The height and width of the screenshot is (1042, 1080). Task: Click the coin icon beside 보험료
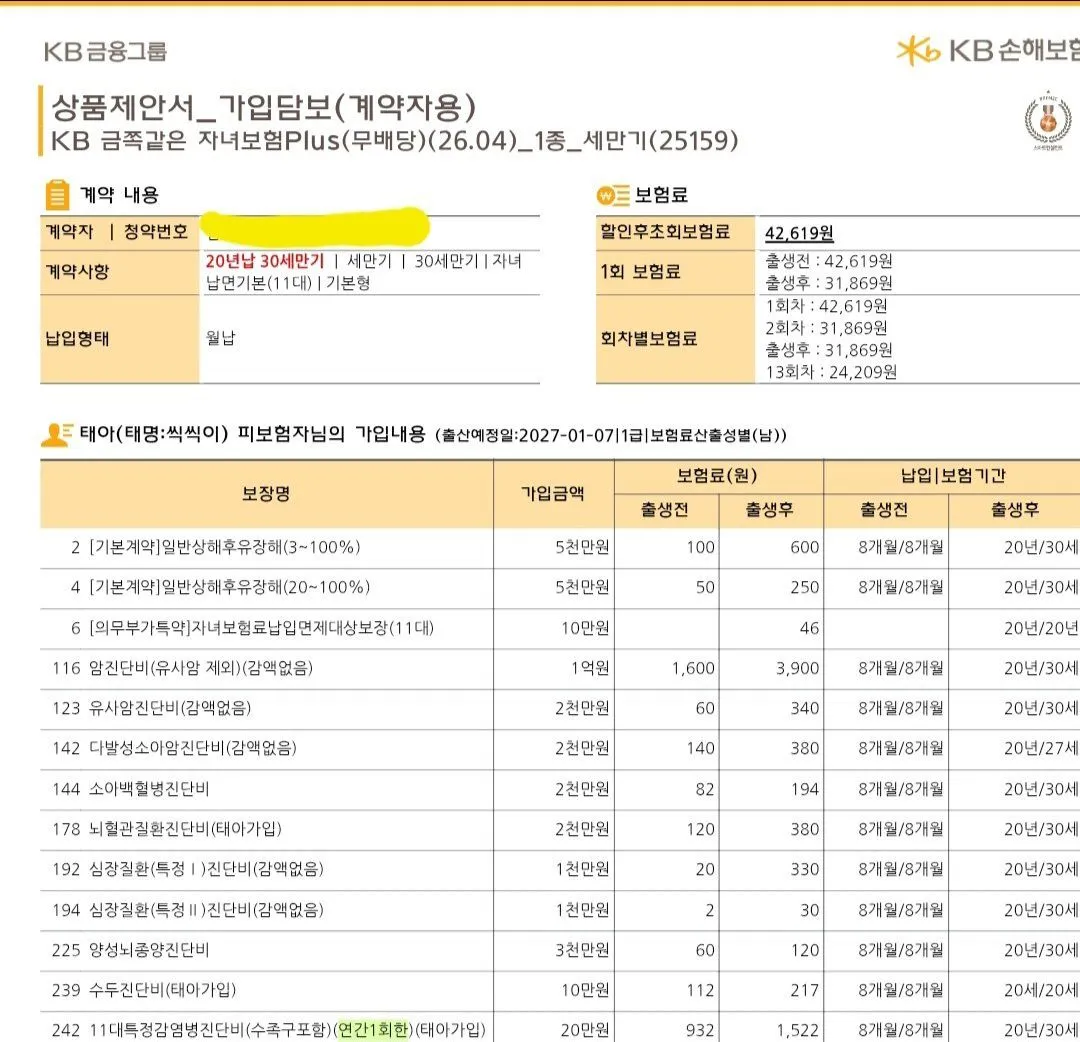[613, 196]
